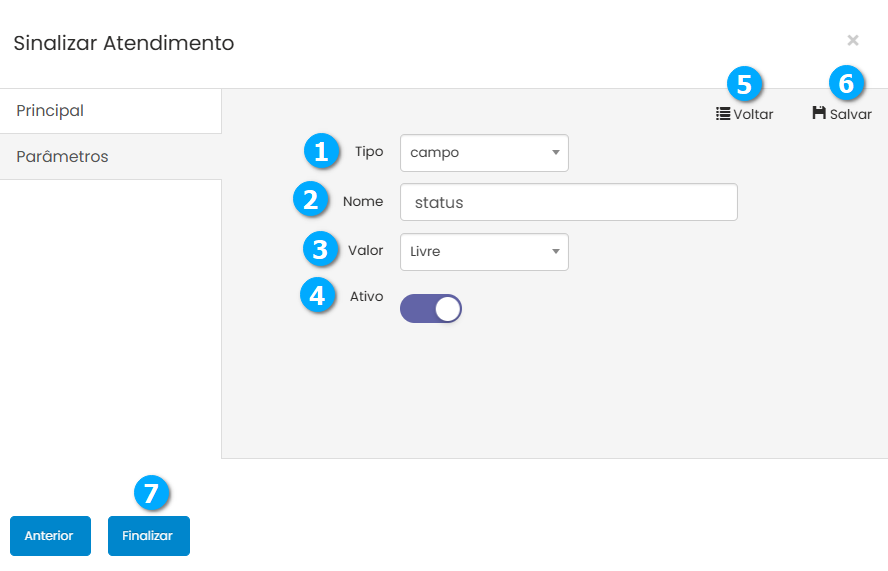Open the Parâmetros tab
Screen dimensions: 888x571
click(110, 157)
